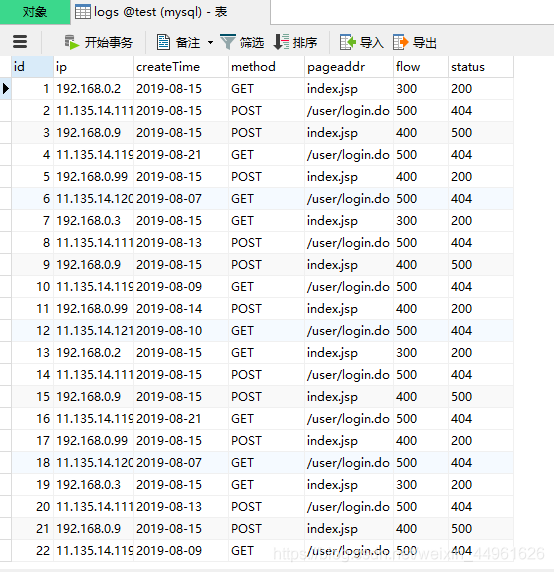Click the begin transaction icon

pyautogui.click(x=72, y=42)
